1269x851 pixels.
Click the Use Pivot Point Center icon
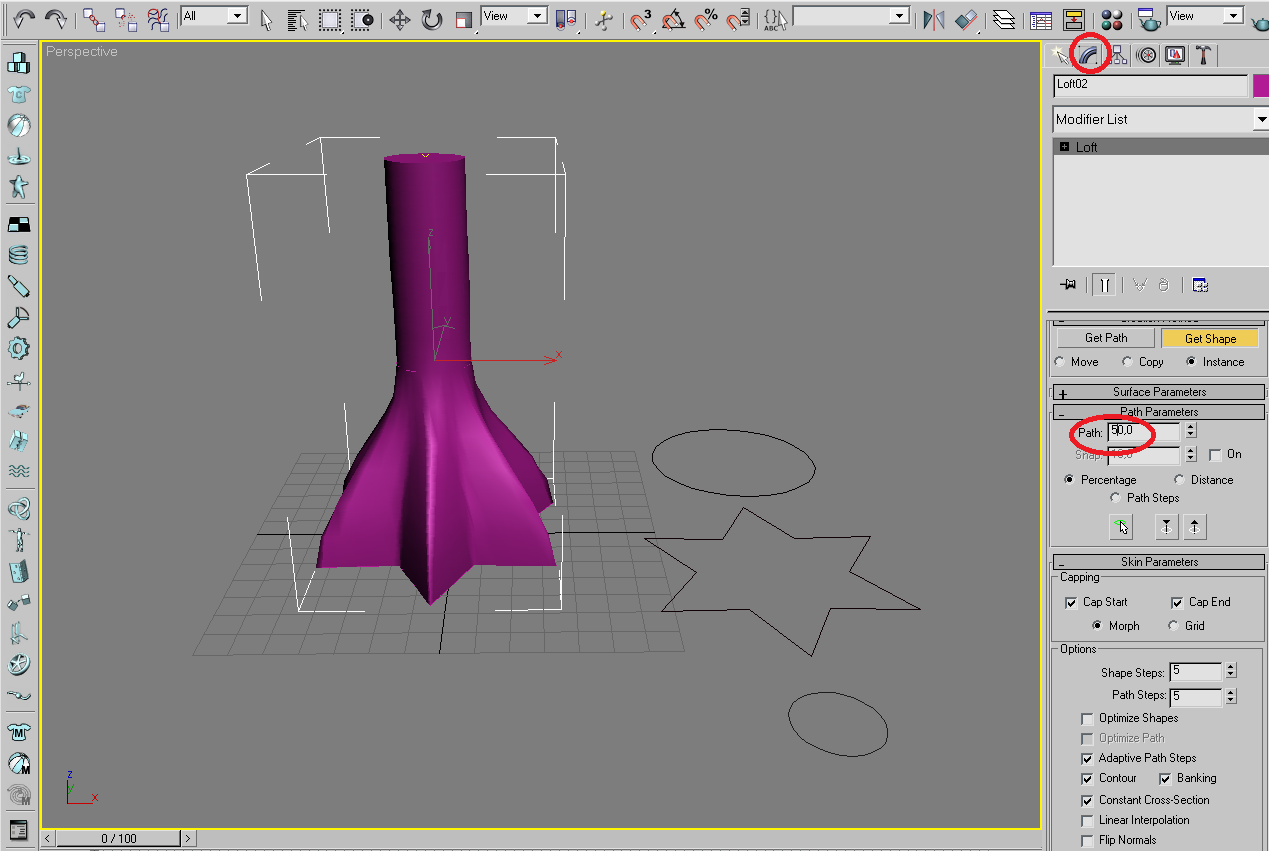click(566, 19)
